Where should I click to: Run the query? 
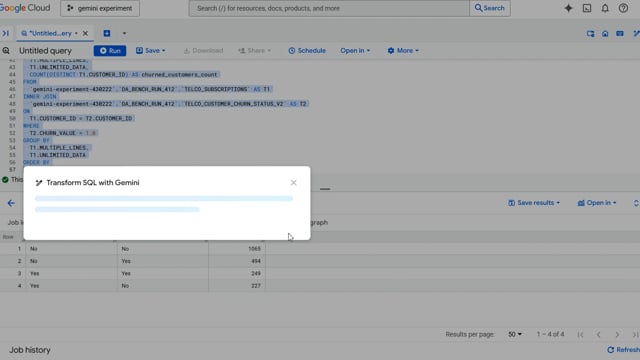click(110, 51)
